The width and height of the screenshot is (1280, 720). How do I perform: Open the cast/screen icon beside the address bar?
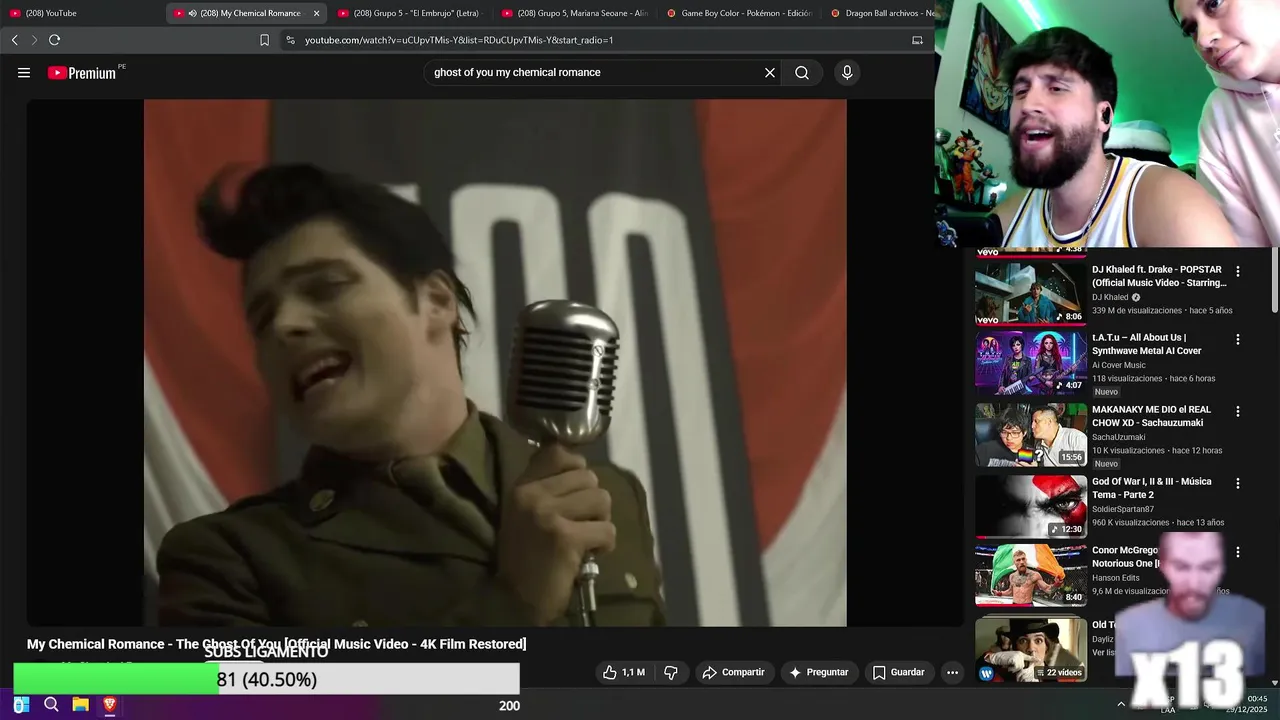click(917, 40)
